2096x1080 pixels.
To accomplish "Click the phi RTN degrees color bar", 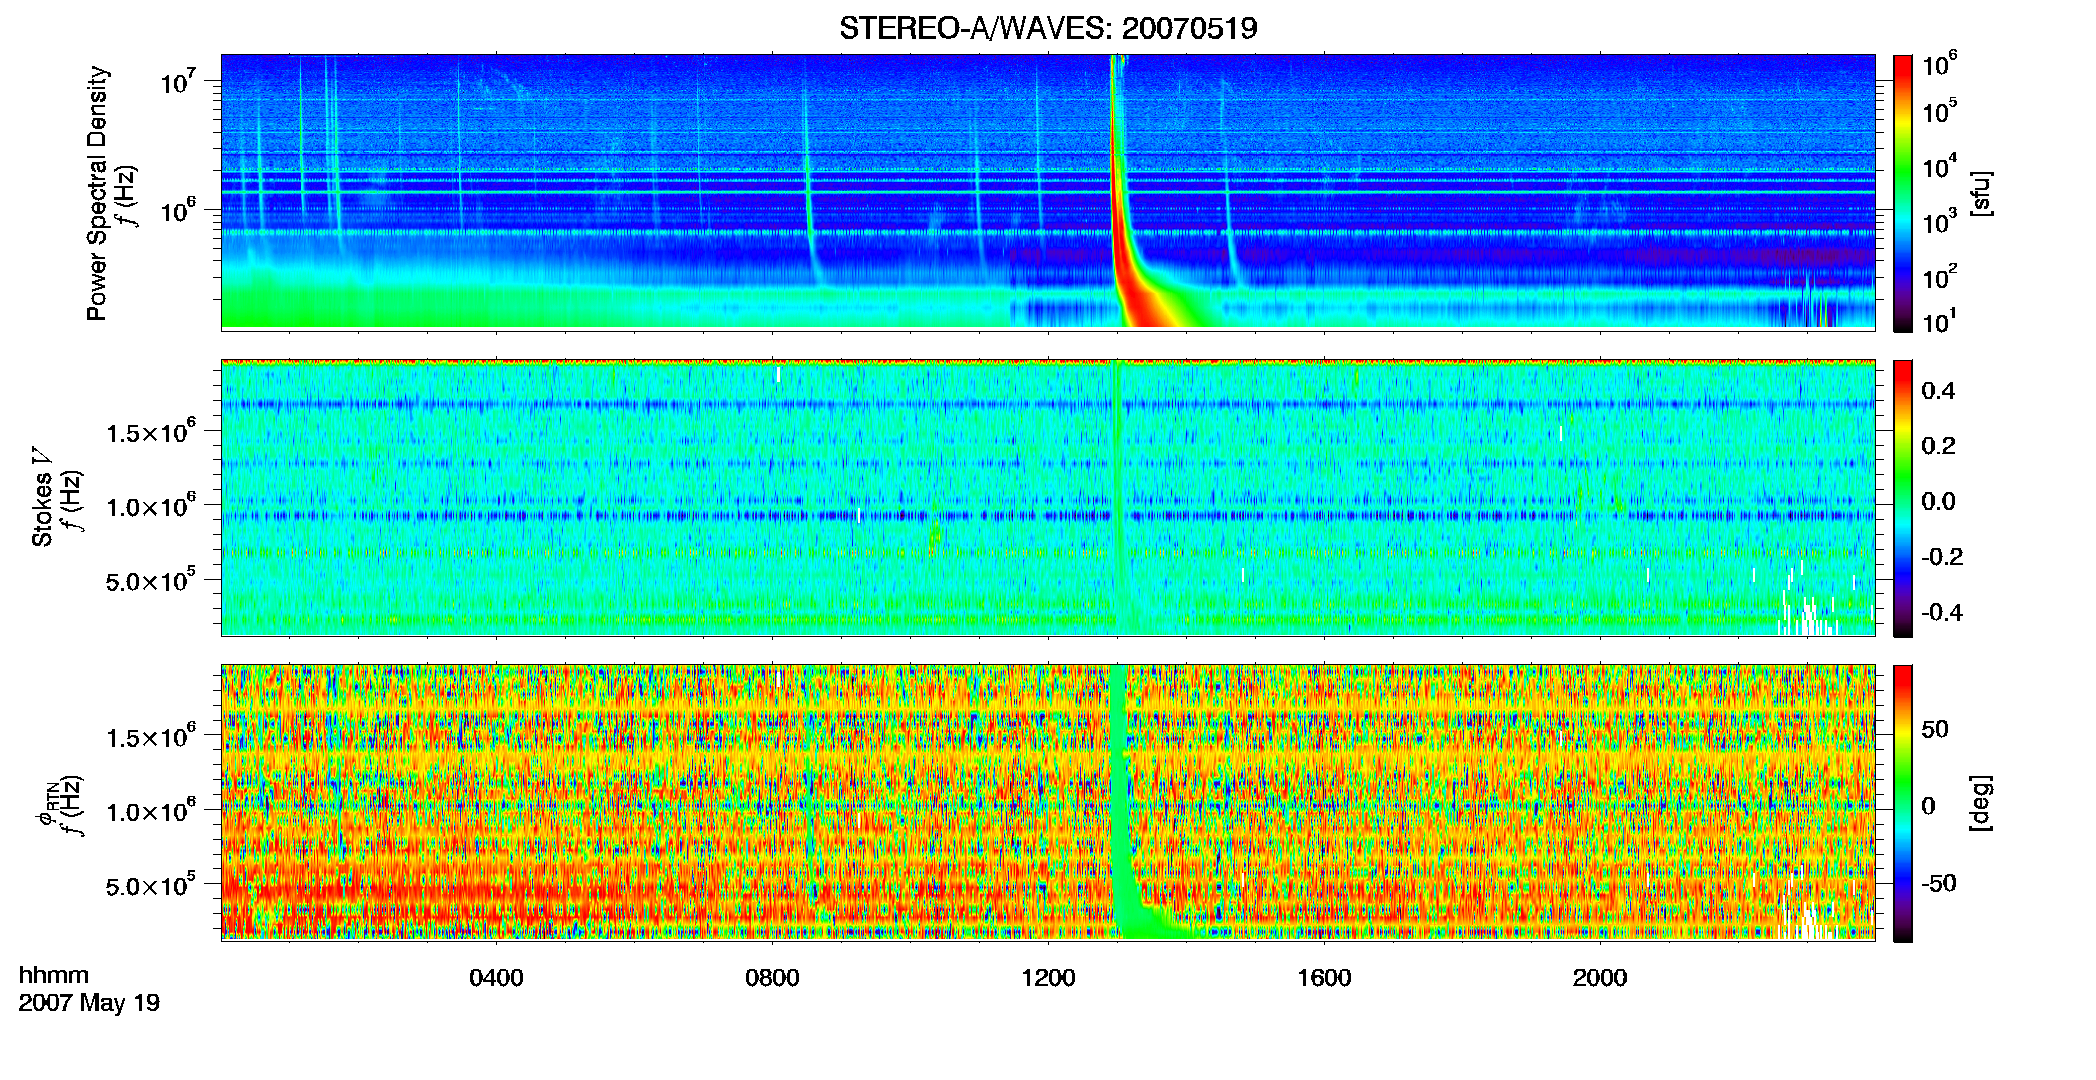I will click(1902, 803).
